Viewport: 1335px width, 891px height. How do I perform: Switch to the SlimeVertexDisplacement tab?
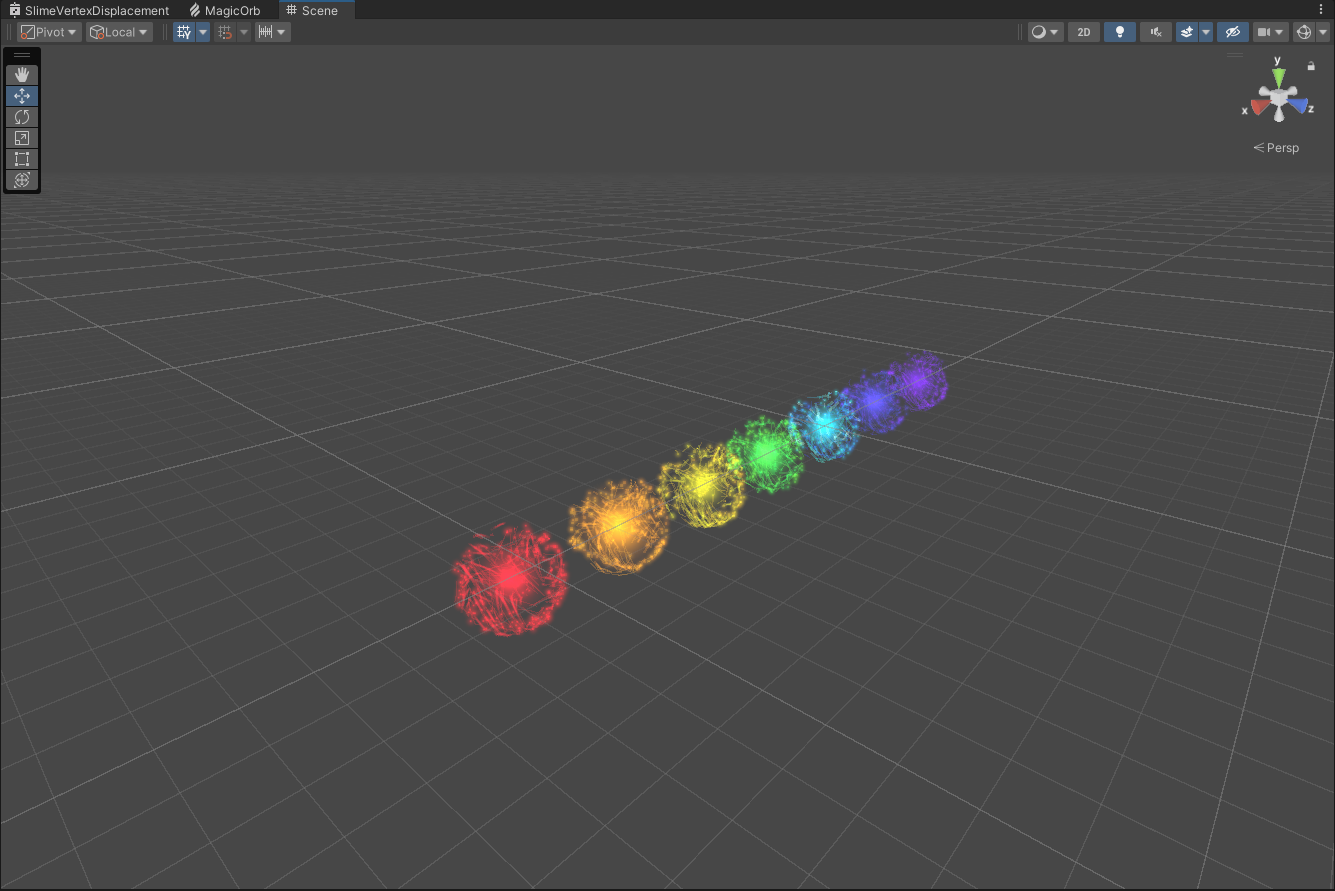(89, 10)
